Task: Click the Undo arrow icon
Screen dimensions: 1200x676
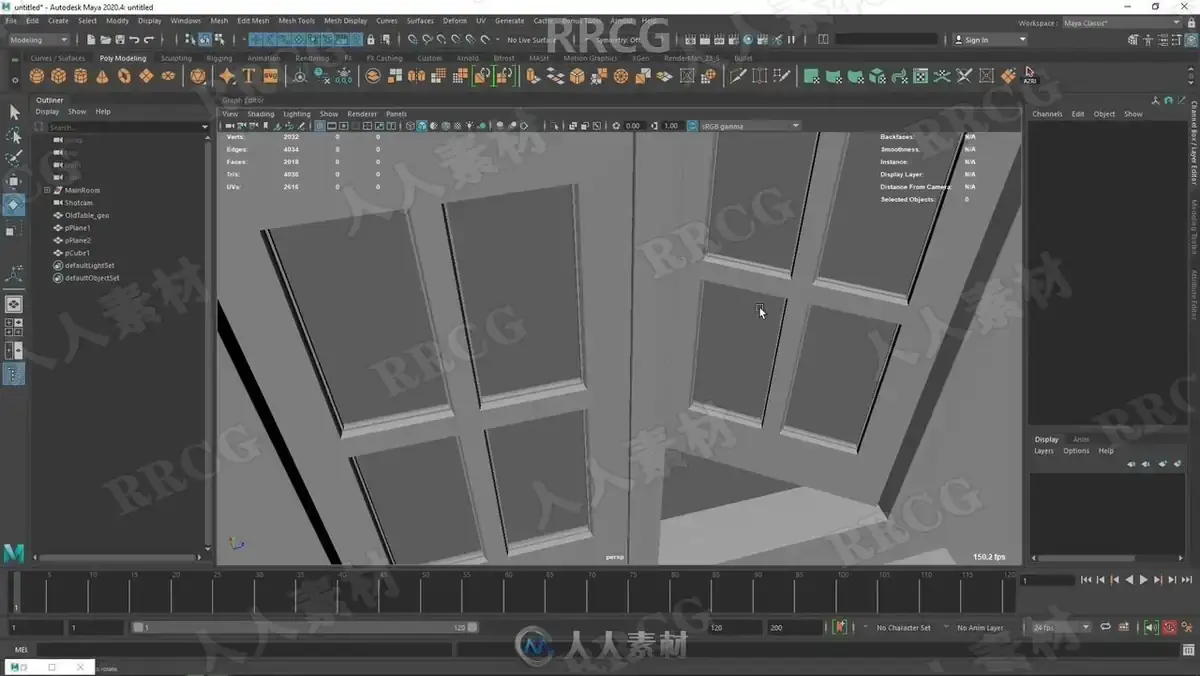Action: click(134, 40)
